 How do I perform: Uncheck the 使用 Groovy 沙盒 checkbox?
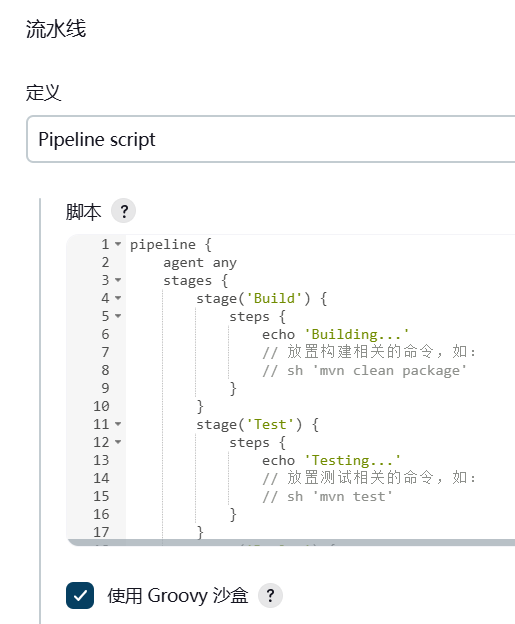(80, 595)
